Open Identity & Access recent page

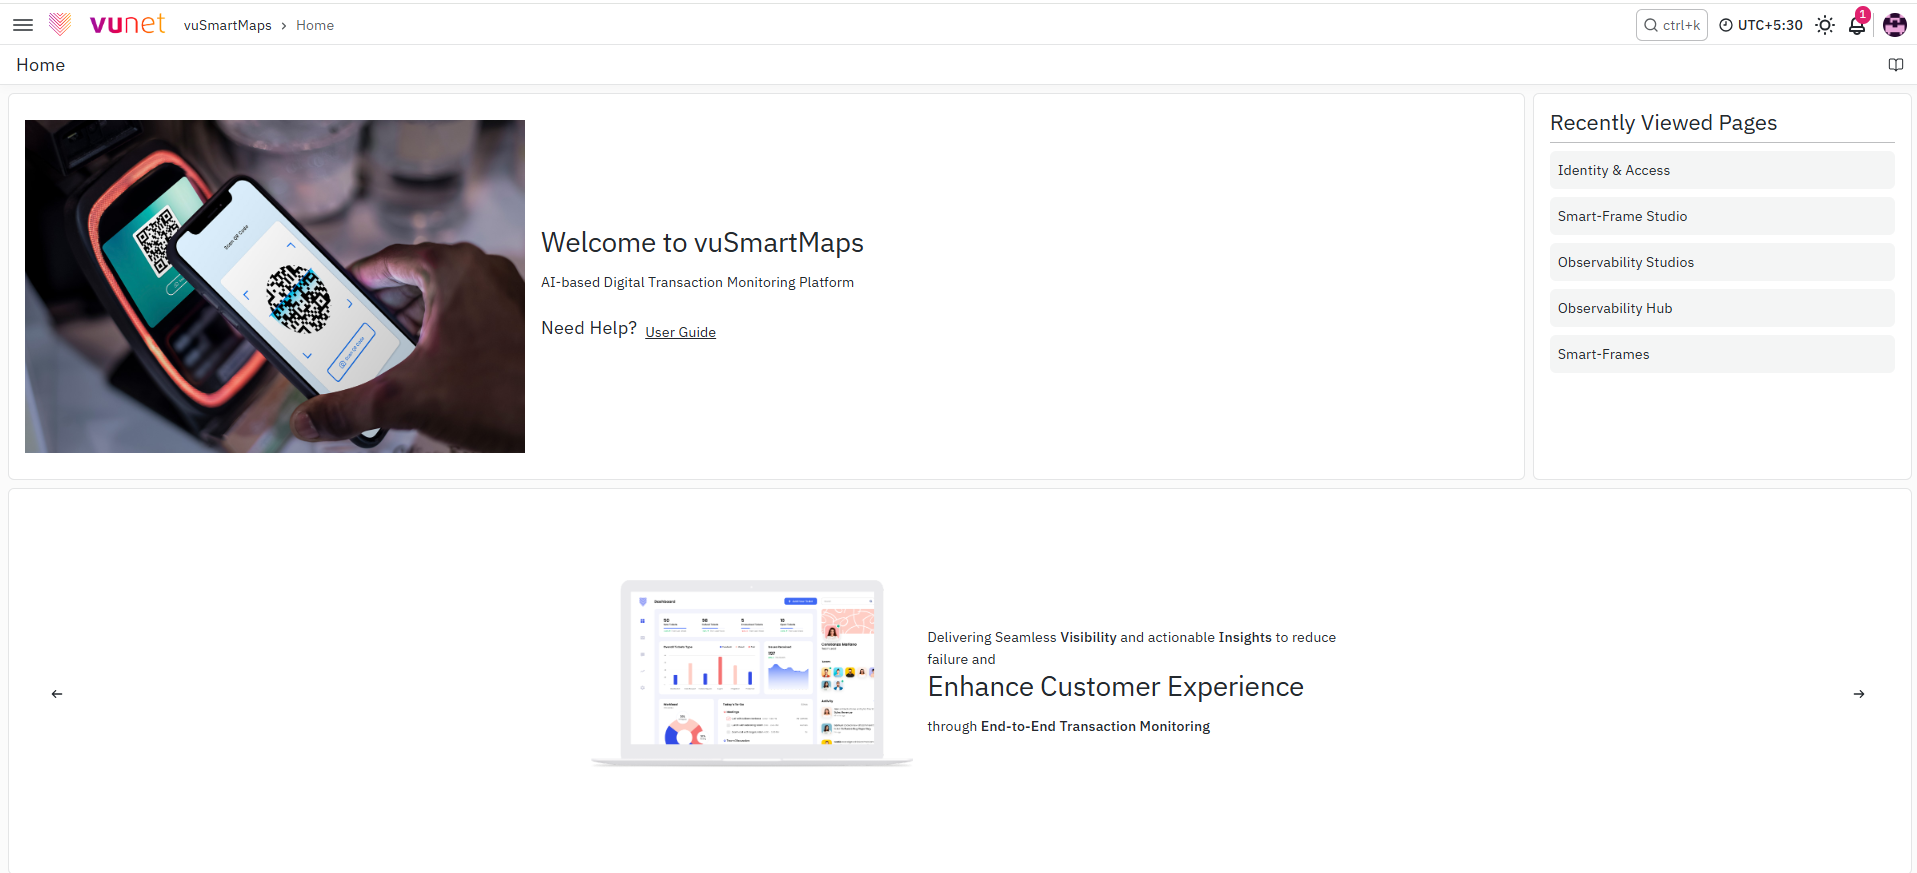pyautogui.click(x=1722, y=170)
